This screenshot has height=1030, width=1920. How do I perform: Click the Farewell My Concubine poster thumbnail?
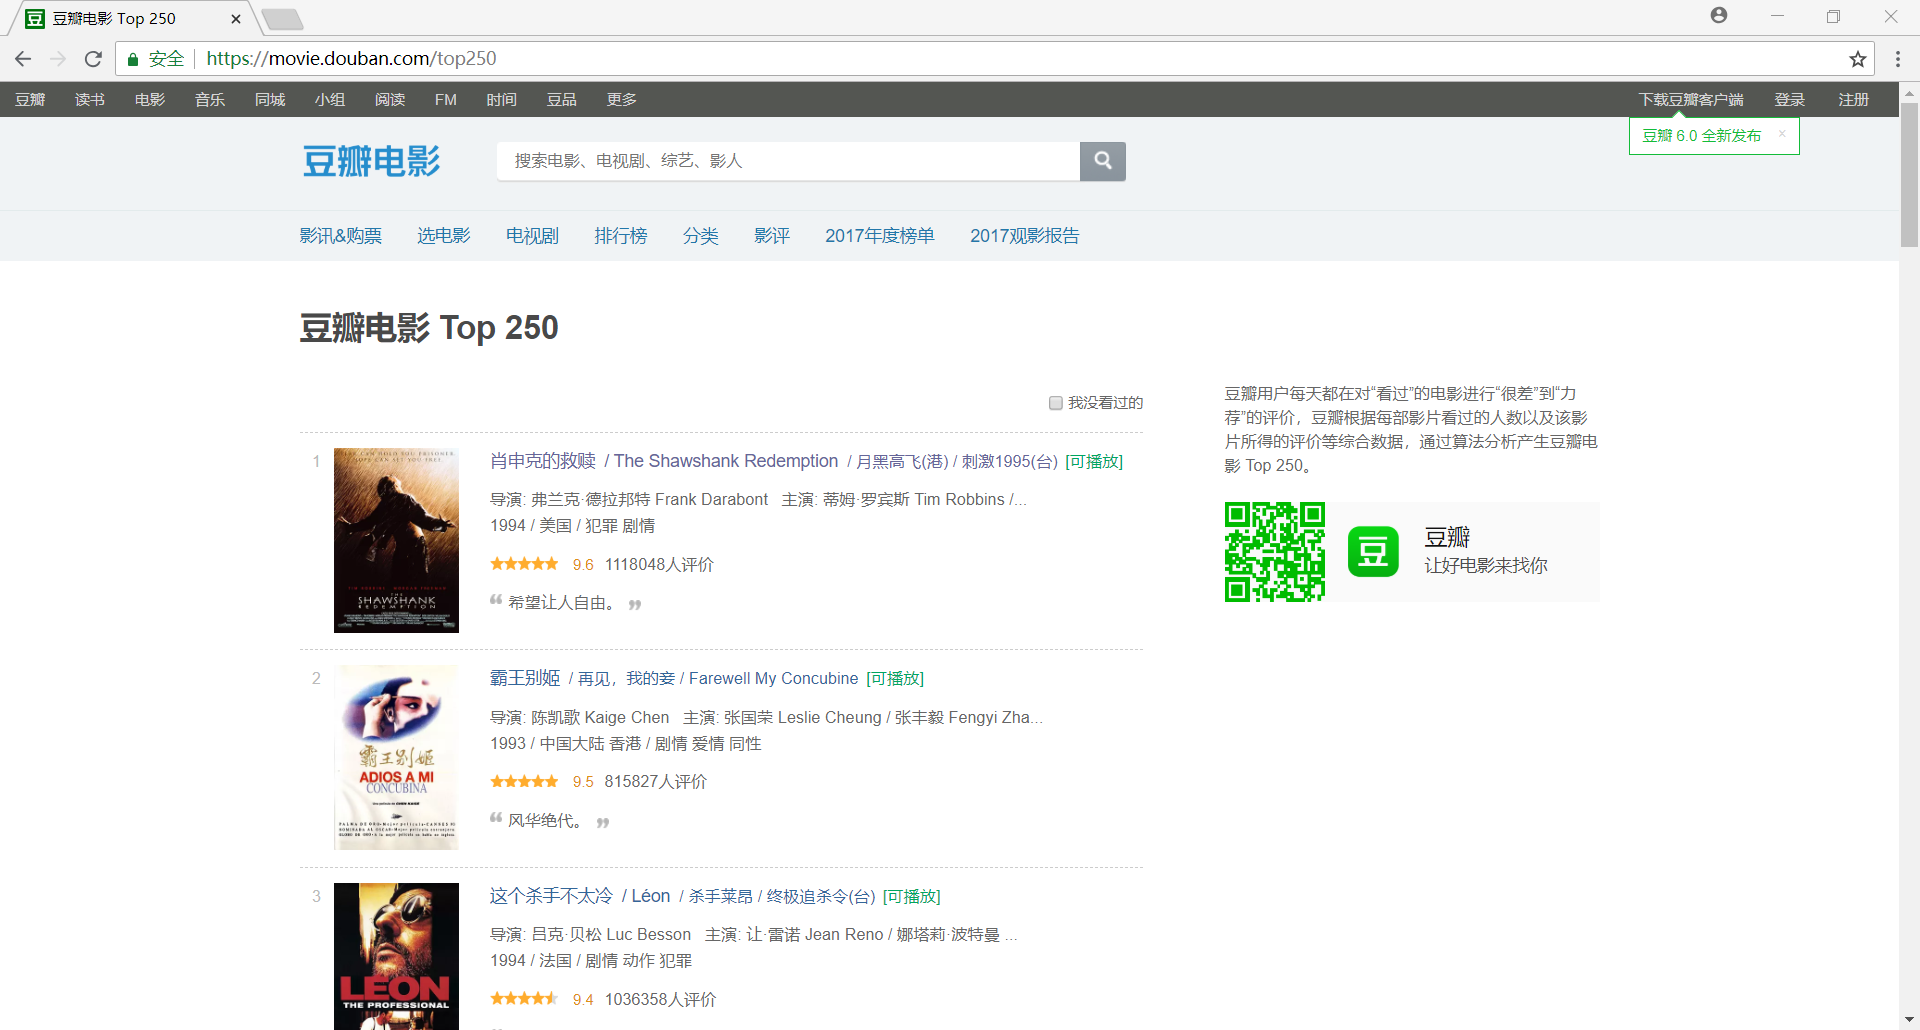click(x=396, y=758)
